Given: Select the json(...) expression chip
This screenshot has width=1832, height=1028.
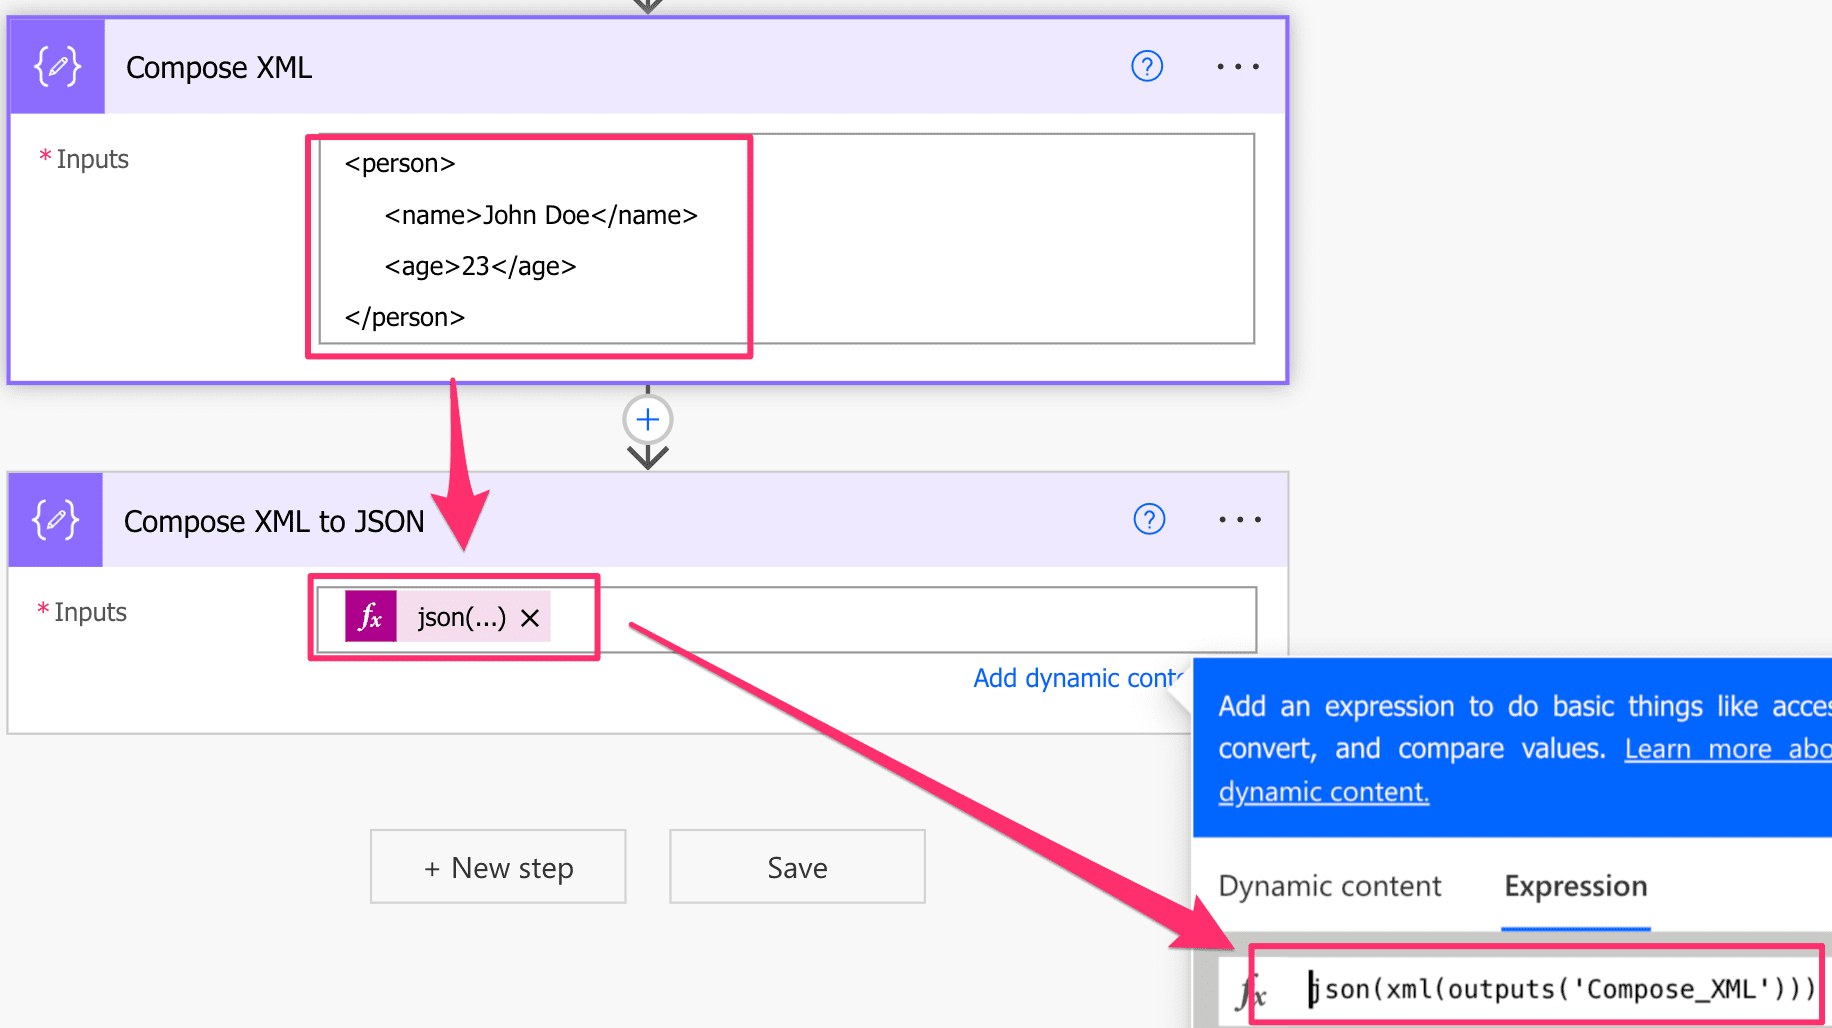Looking at the screenshot, I should 460,617.
